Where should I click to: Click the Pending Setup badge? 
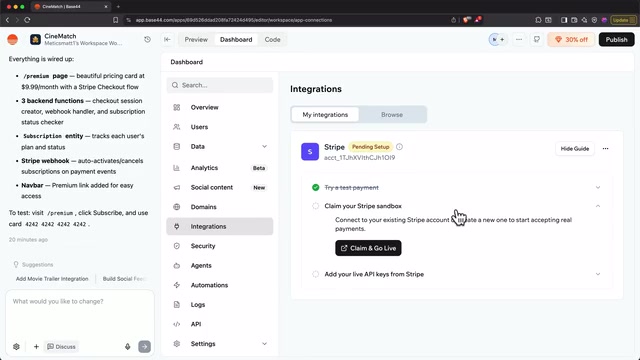point(371,147)
